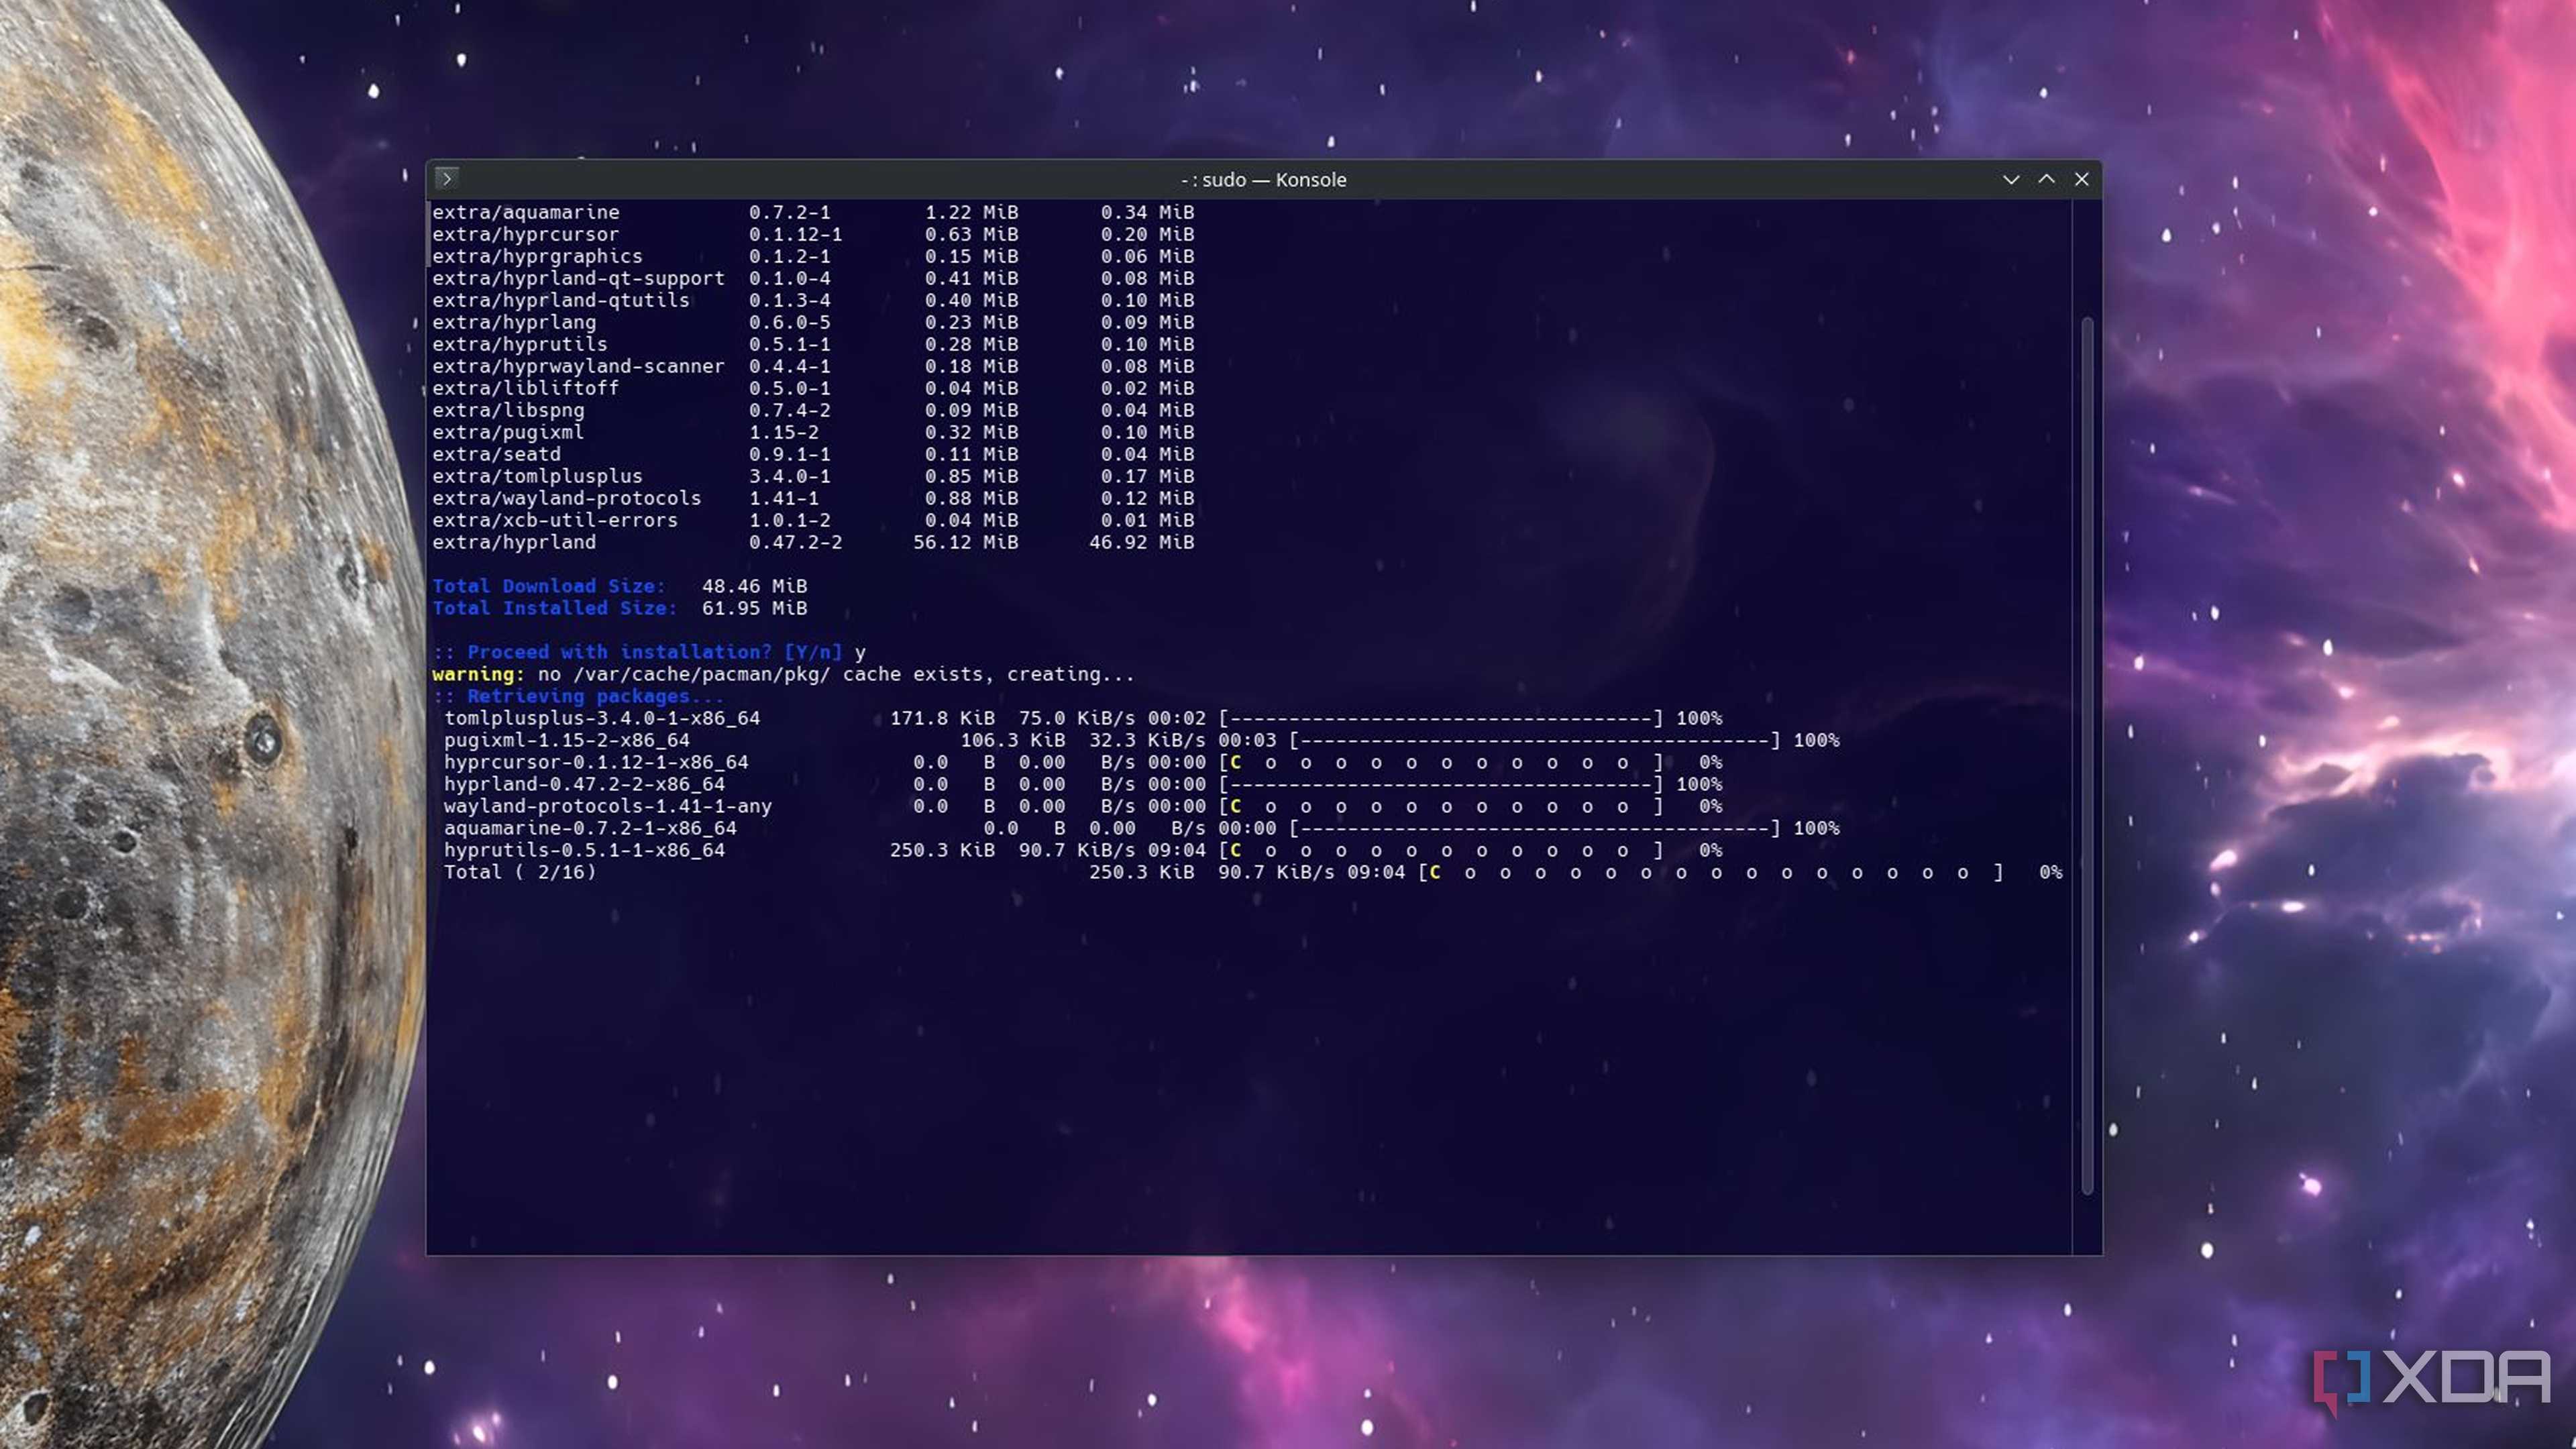Select 'extra/tomlplusplus' package name
This screenshot has width=2576, height=1449.
point(537,476)
